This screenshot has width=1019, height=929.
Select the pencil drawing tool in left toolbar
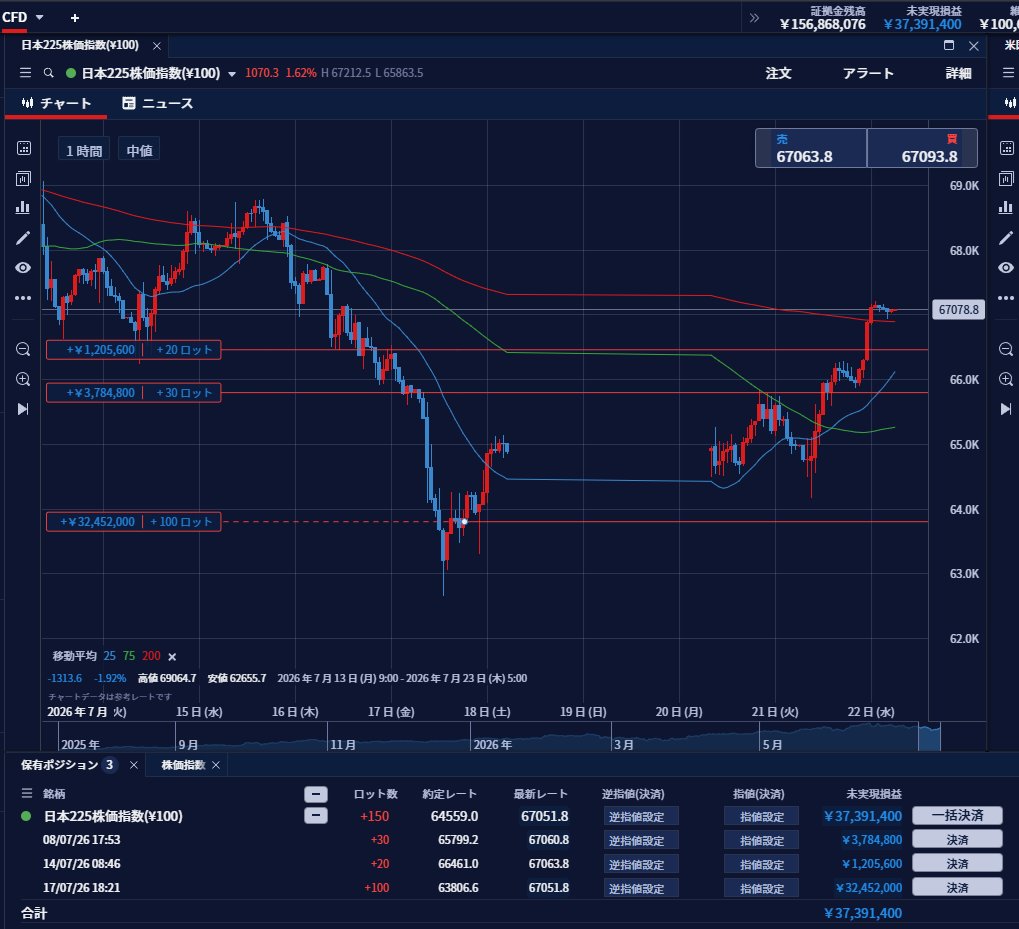click(x=23, y=238)
